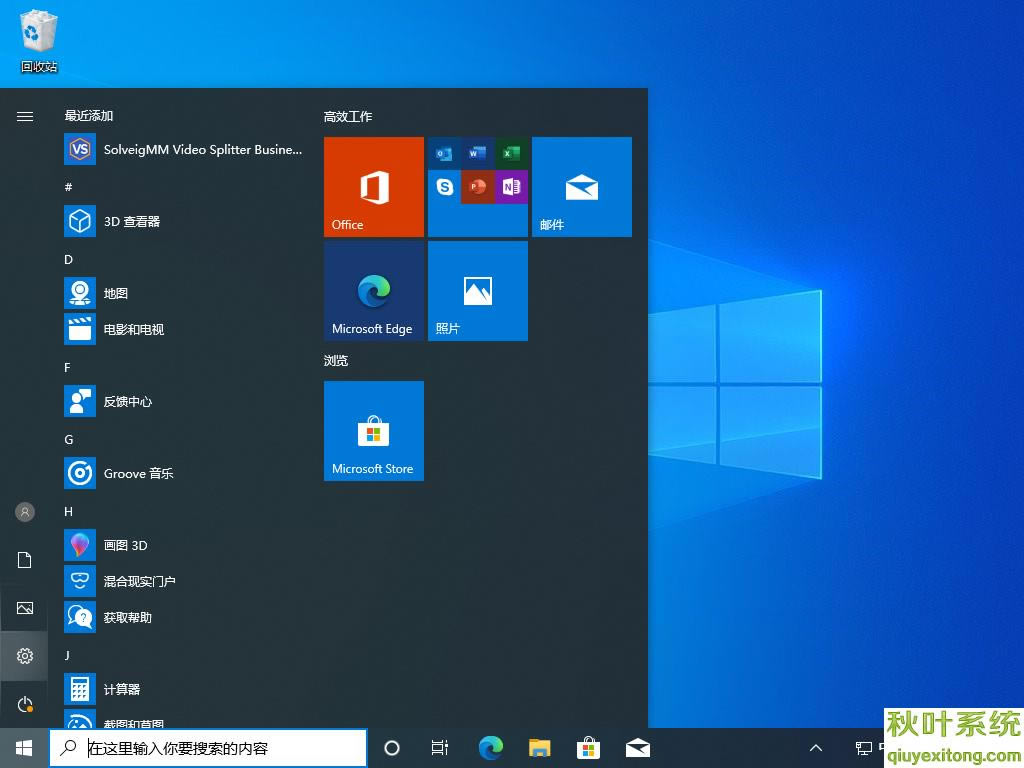Click the Power button in Start sidebar

coord(25,704)
